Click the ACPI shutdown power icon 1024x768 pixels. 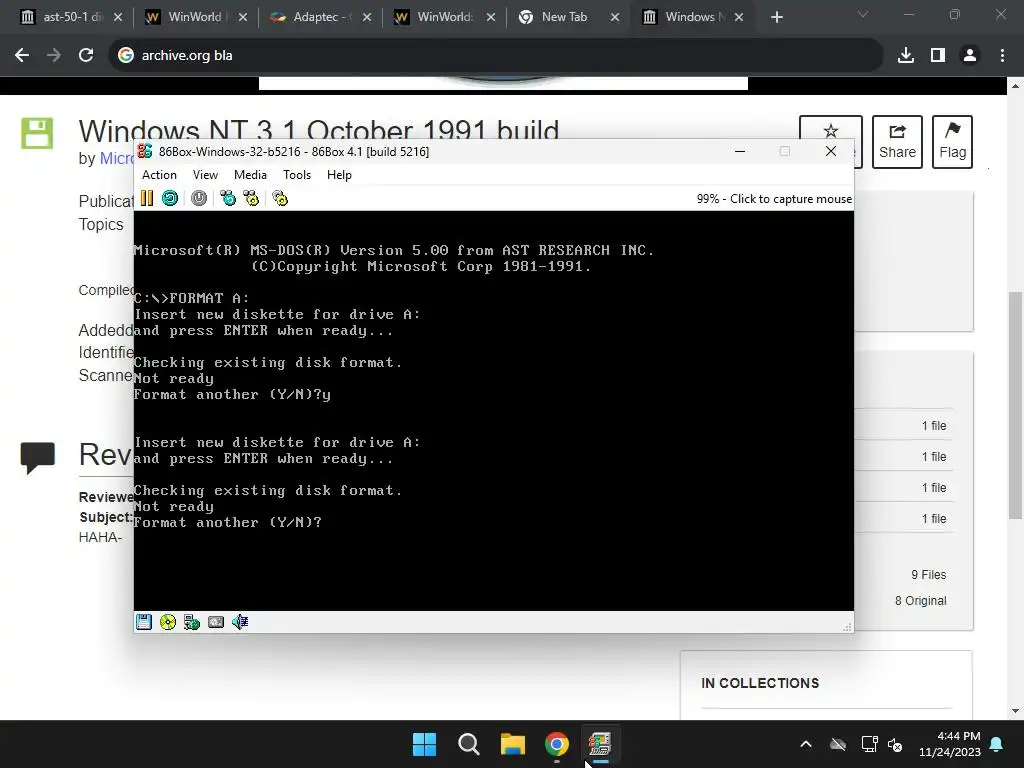[x=199, y=198]
